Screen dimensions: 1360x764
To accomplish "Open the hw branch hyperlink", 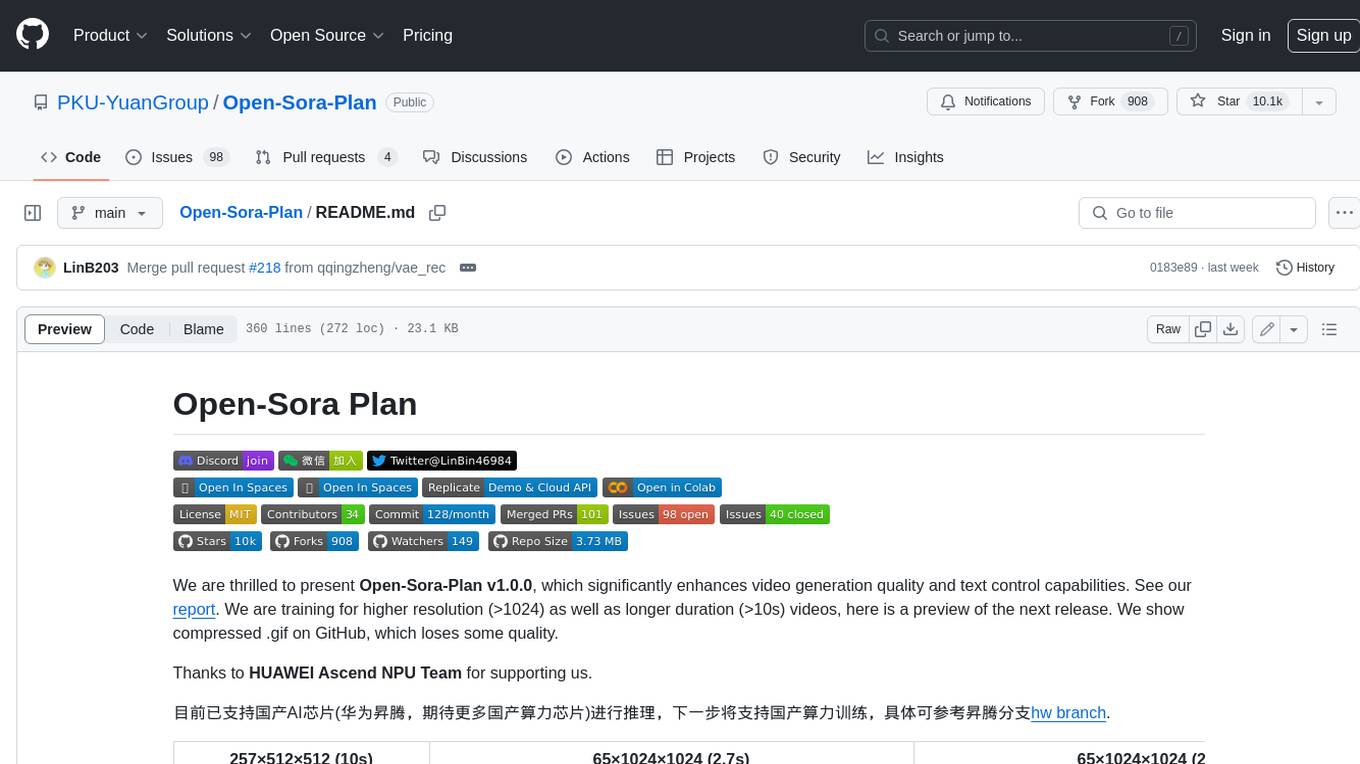I will [1068, 713].
